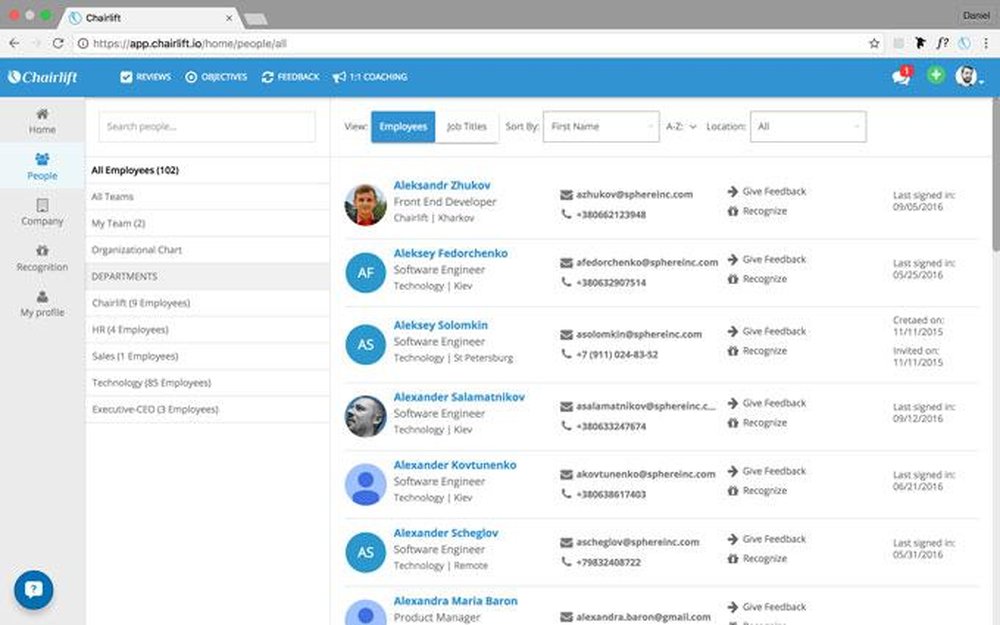Open notifications chat icon with red badge
The image size is (1000, 625).
902,76
